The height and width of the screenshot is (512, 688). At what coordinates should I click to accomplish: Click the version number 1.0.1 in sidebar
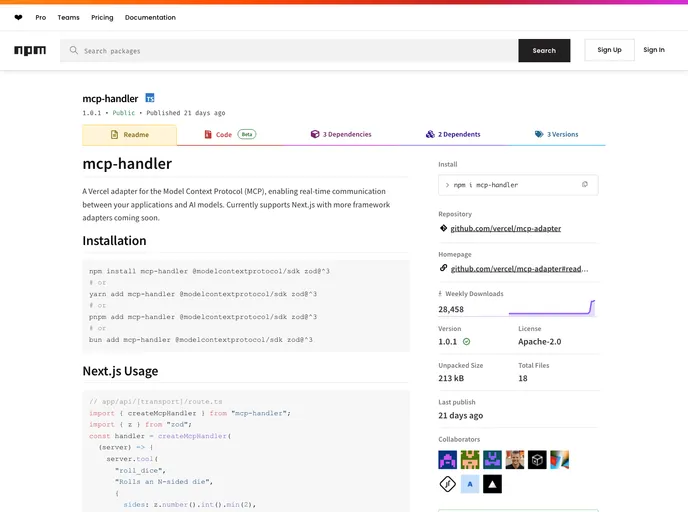tap(448, 342)
